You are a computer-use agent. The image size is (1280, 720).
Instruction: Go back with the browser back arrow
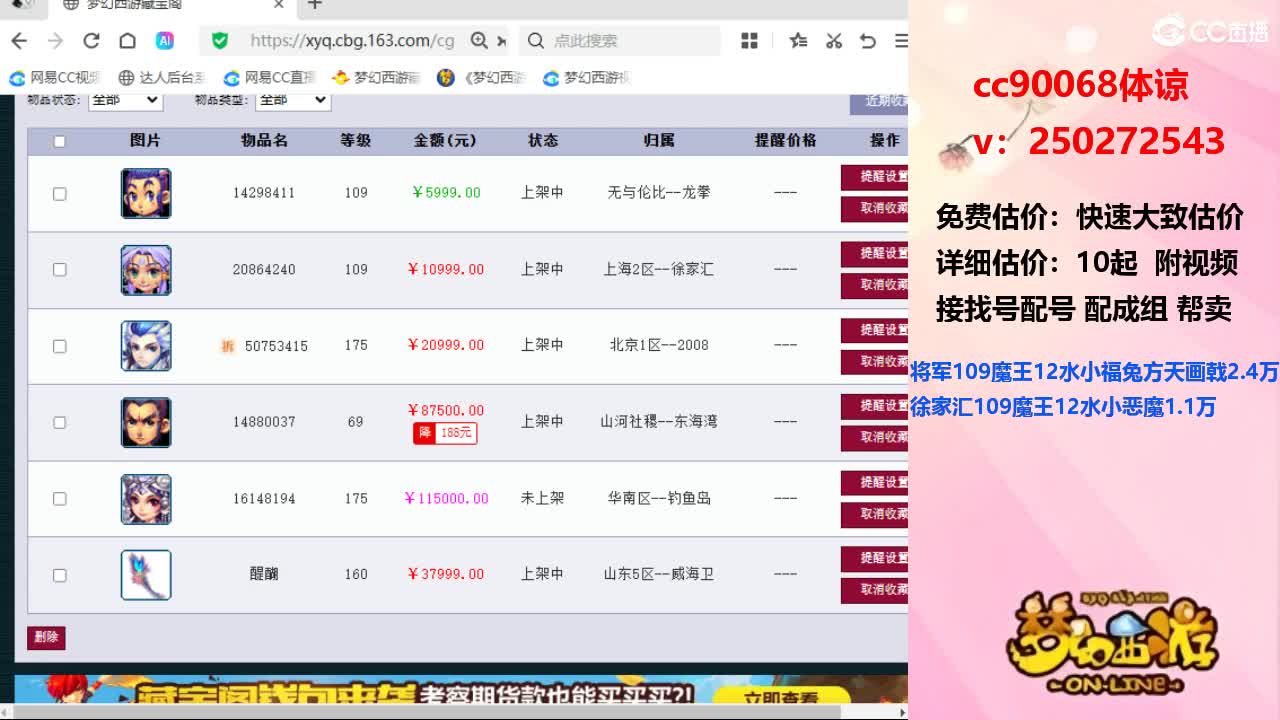(x=19, y=41)
